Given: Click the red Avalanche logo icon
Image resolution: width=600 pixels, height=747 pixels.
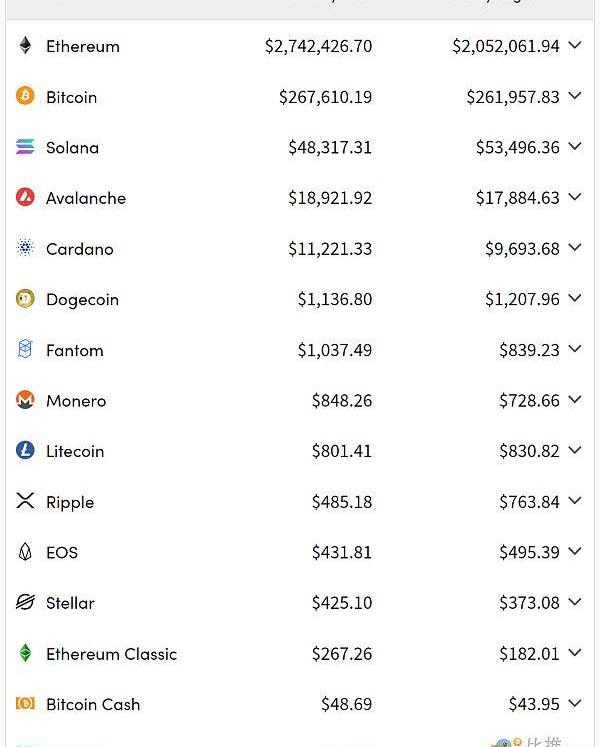Looking at the screenshot, I should (25, 198).
